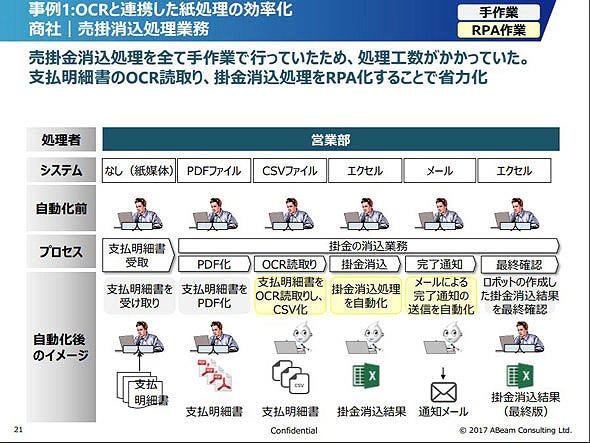Click the © 2017 ABeam Consulting Ltd. notice
Screen dimensions: 590x443
click(515, 430)
